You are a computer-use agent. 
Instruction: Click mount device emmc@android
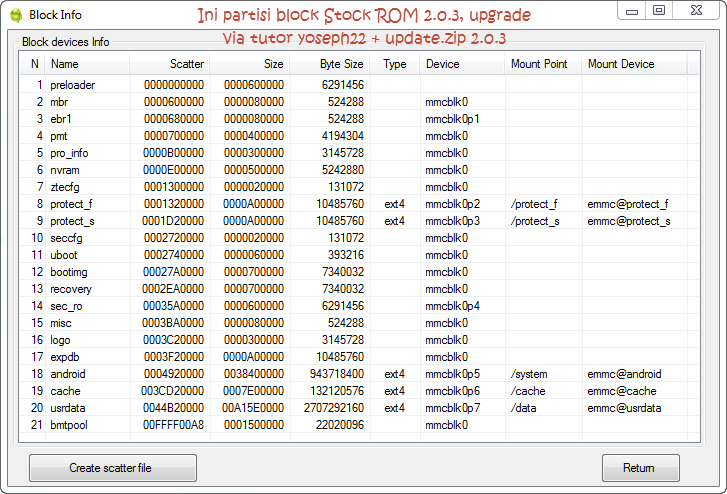tap(624, 374)
